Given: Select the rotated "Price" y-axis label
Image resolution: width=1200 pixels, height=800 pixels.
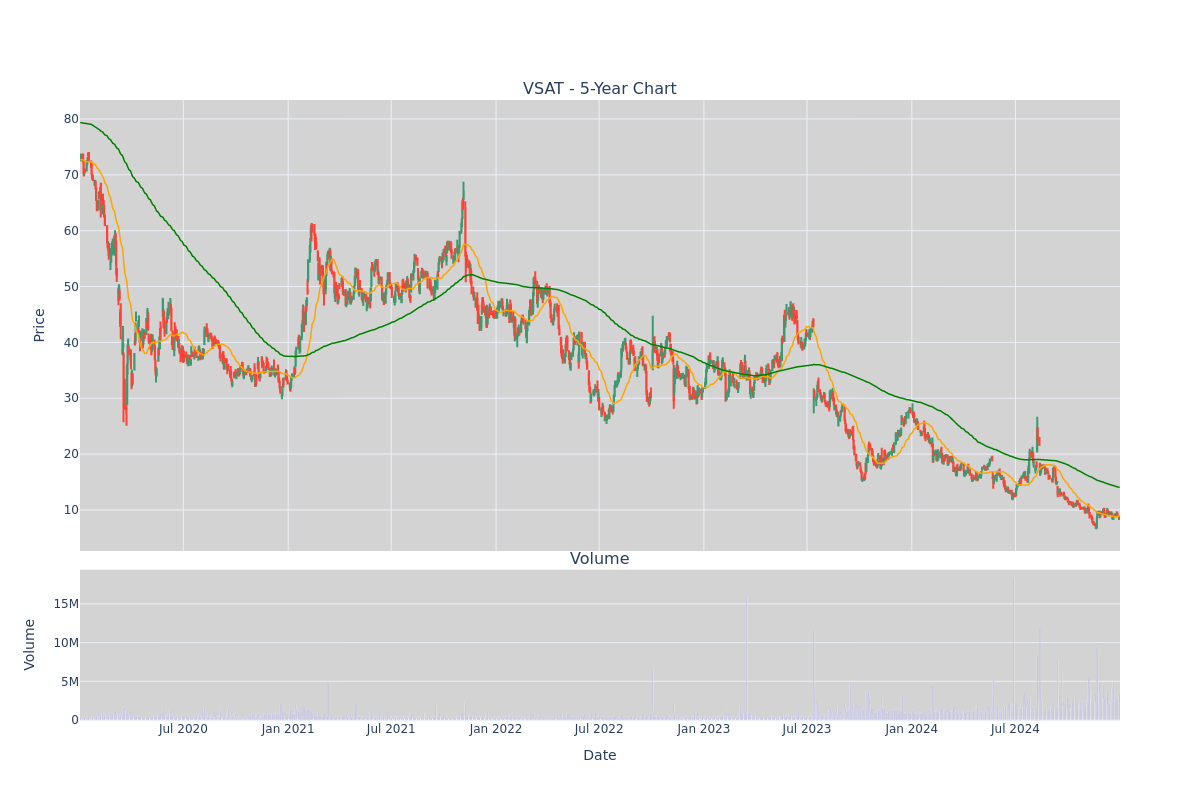Looking at the screenshot, I should [40, 325].
